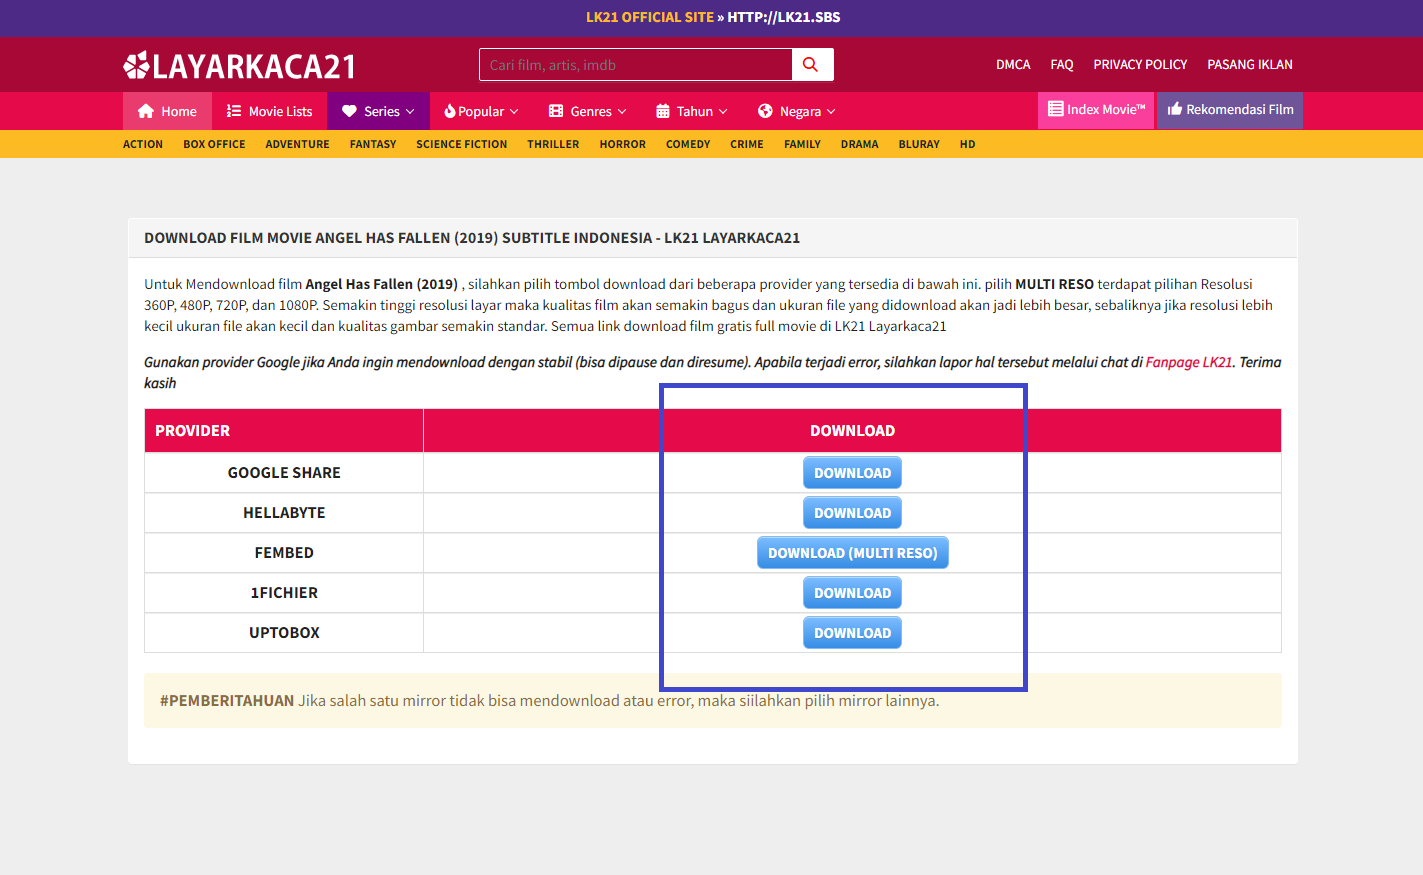The width and height of the screenshot is (1423, 875).
Task: Select the GOOGLE SHARE provider cell
Action: click(284, 473)
